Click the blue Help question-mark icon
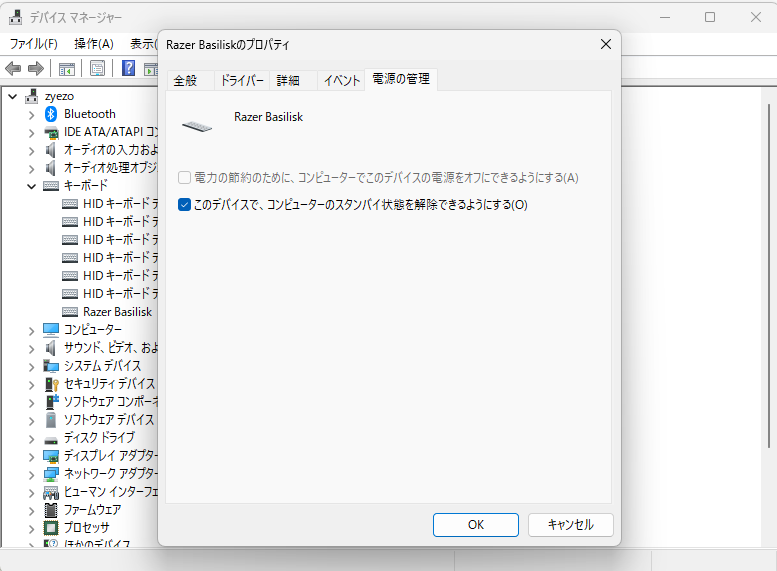 129,68
